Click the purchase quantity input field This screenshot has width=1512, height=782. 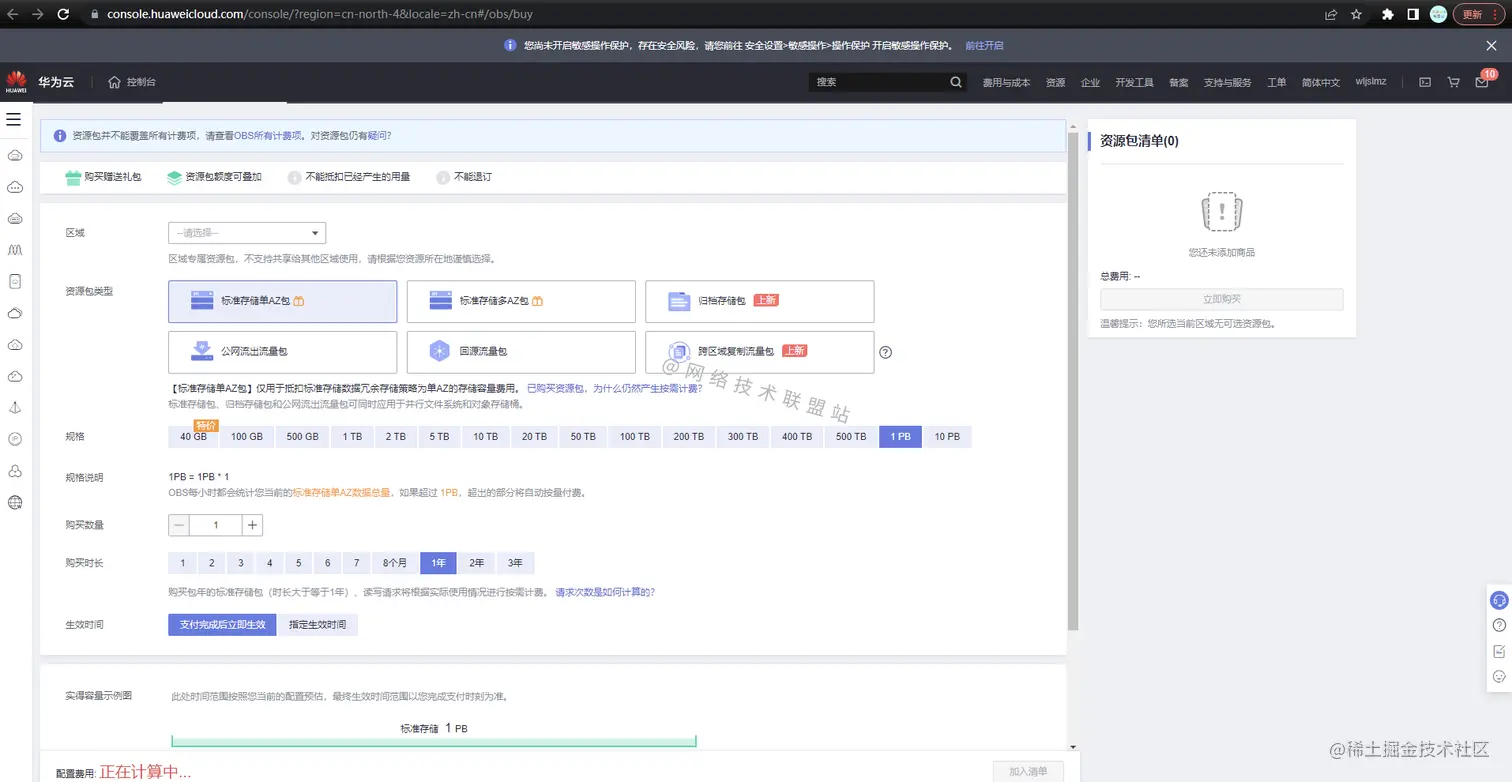(216, 525)
